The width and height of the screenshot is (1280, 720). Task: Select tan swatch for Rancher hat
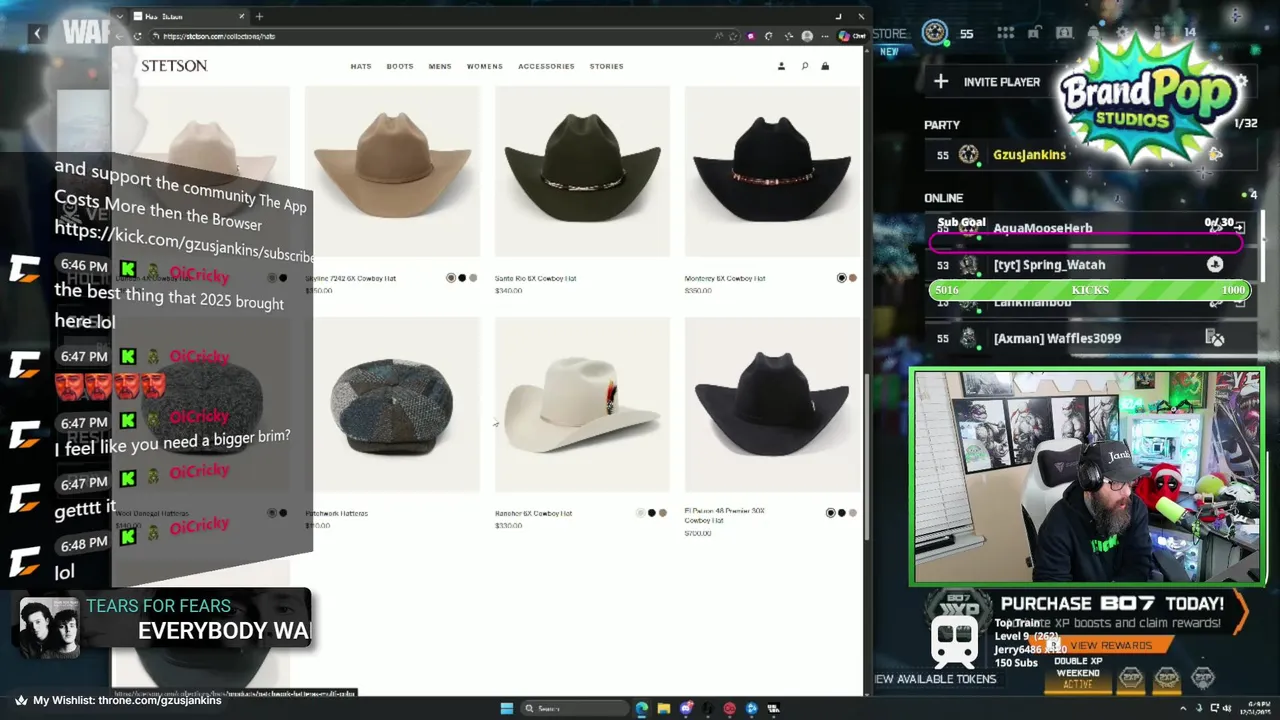[x=662, y=513]
